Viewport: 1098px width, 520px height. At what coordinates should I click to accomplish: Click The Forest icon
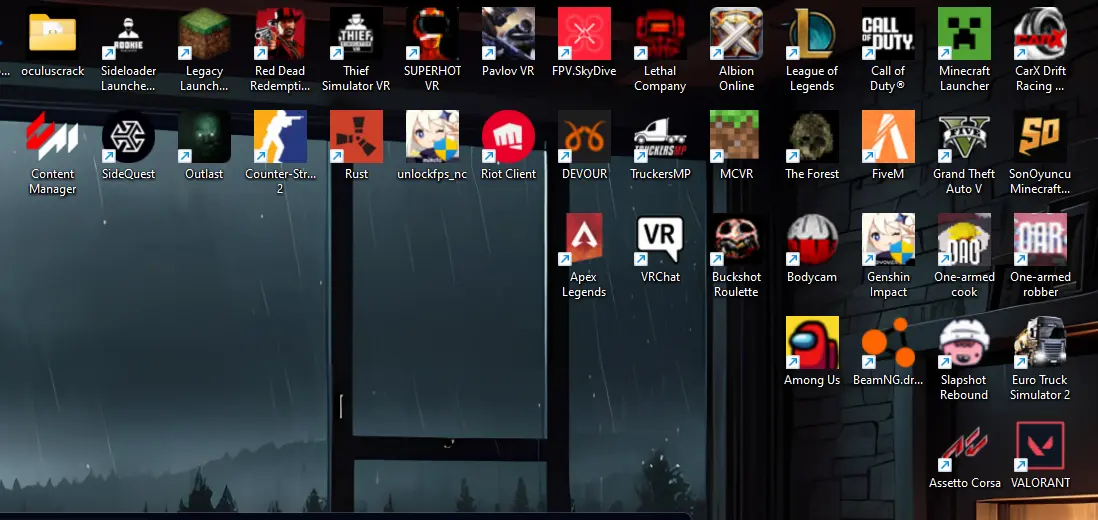pyautogui.click(x=812, y=137)
